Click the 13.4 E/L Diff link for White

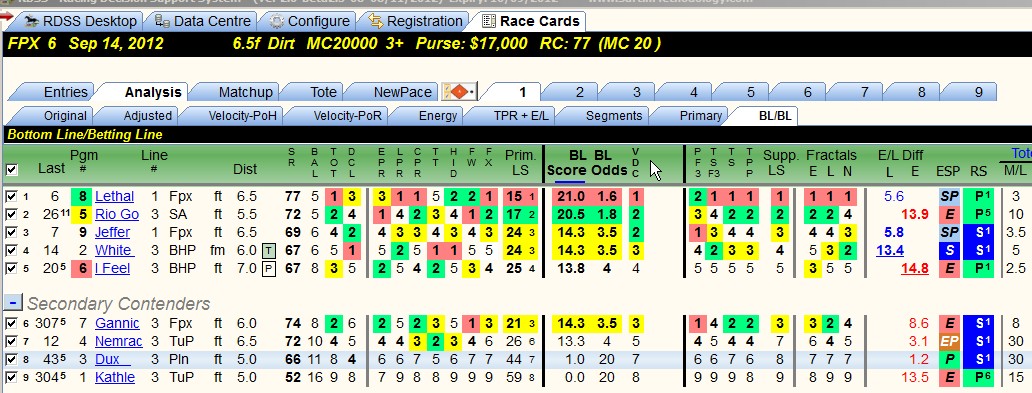tap(890, 250)
